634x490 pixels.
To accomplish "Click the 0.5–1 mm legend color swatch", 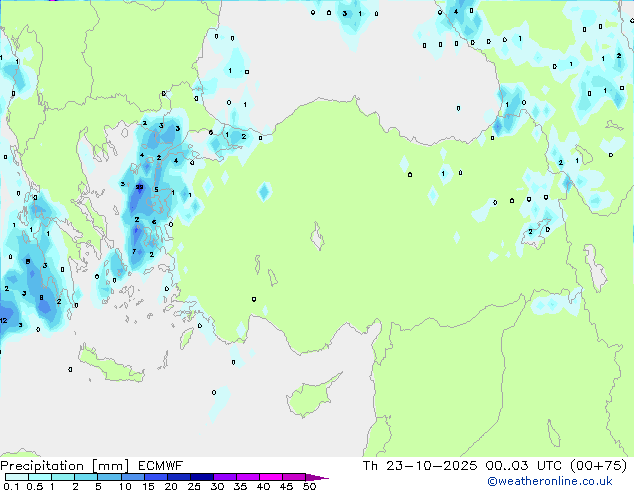I will (x=40, y=477).
